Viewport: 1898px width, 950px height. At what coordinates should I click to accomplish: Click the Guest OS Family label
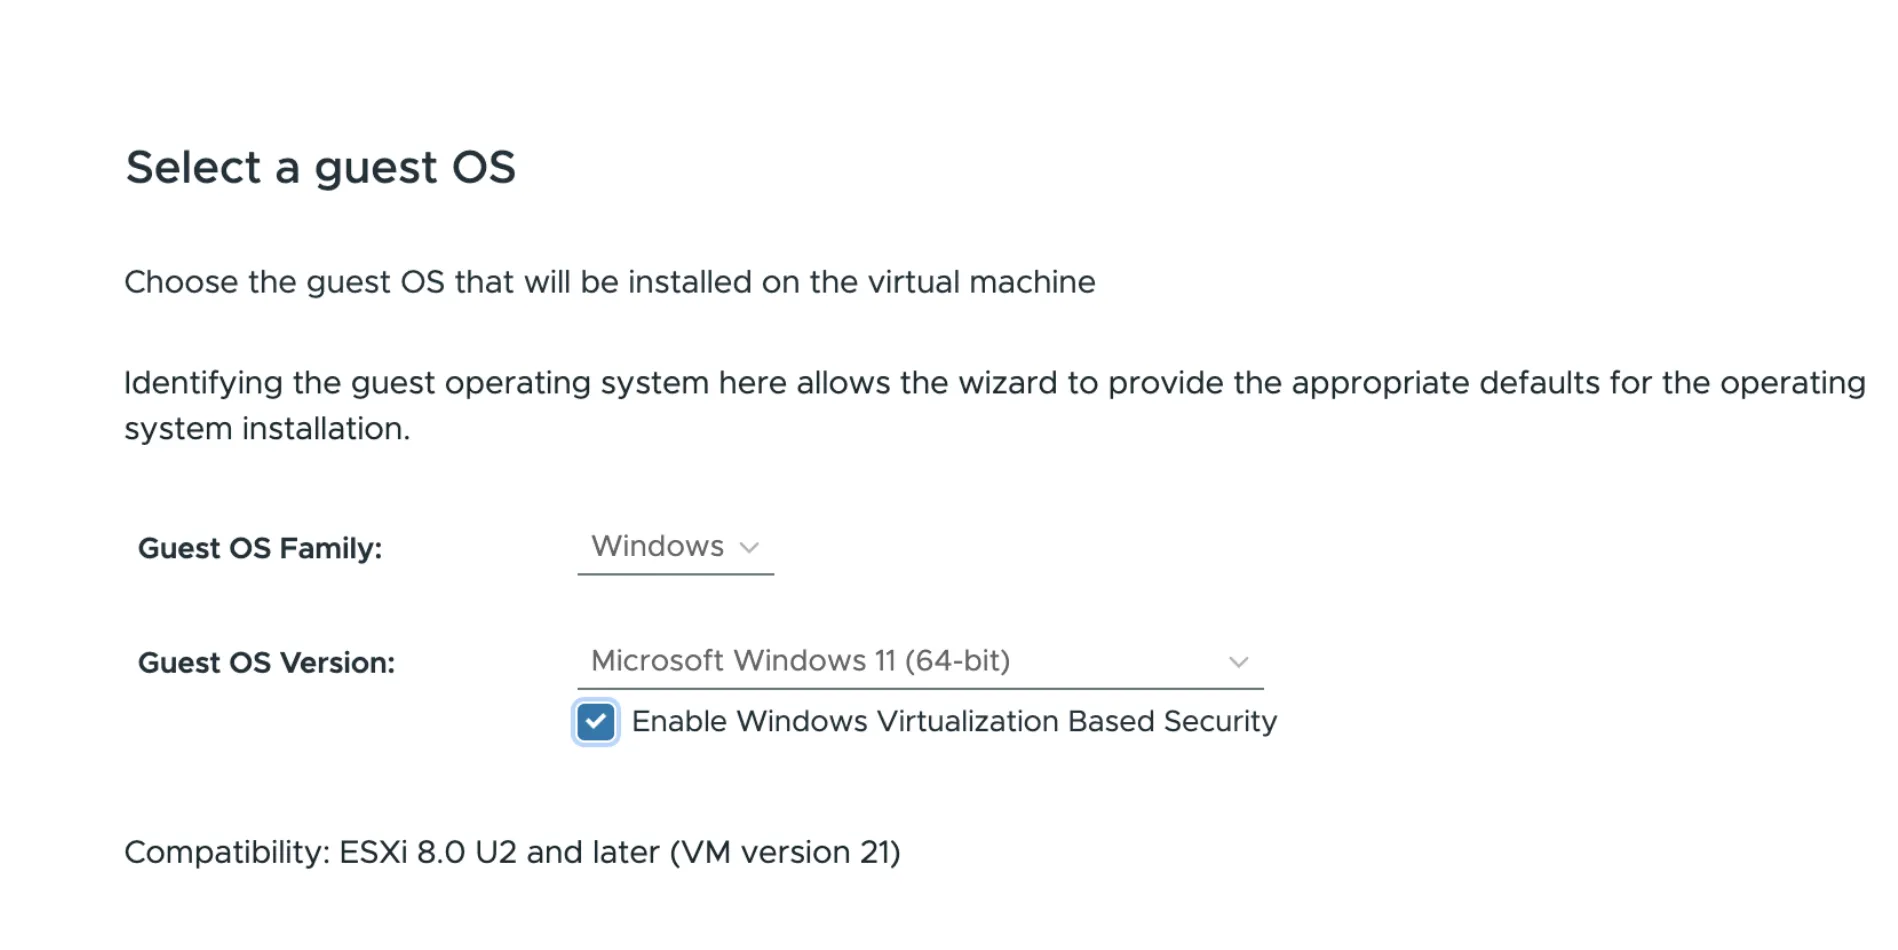[260, 548]
